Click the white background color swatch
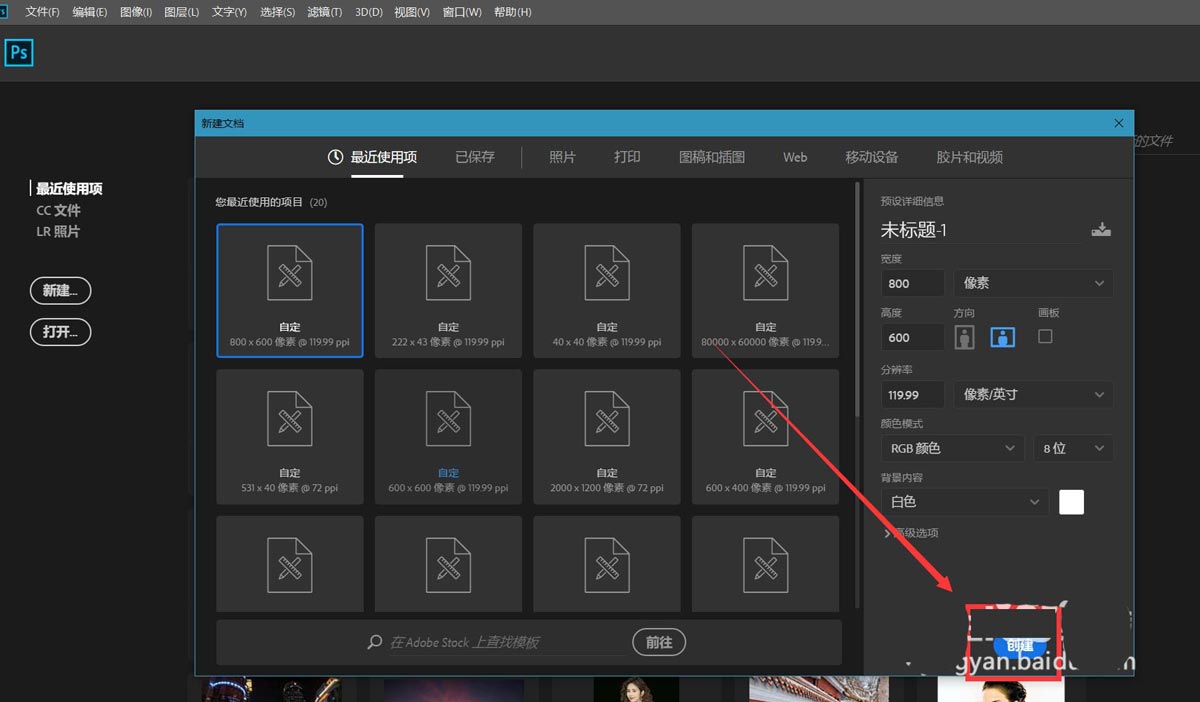 click(1071, 501)
